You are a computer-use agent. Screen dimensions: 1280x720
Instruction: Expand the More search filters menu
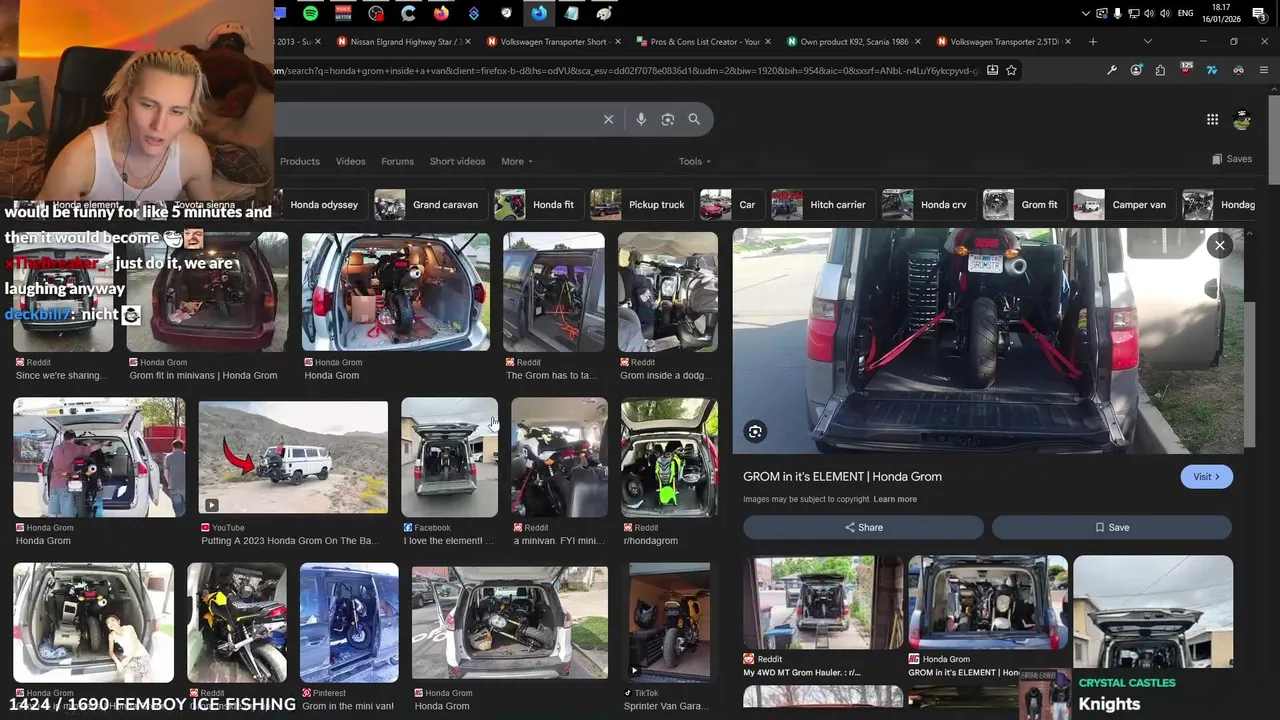point(517,161)
